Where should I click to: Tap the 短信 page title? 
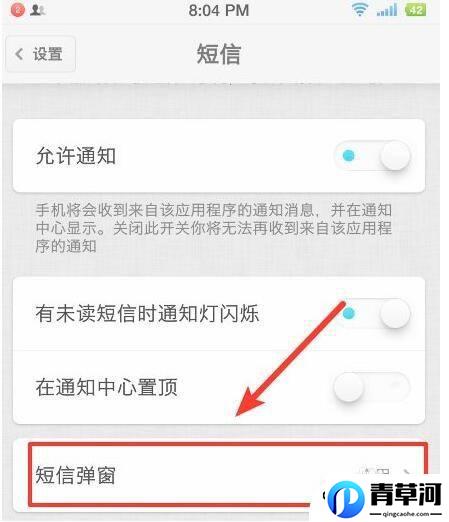tap(219, 54)
